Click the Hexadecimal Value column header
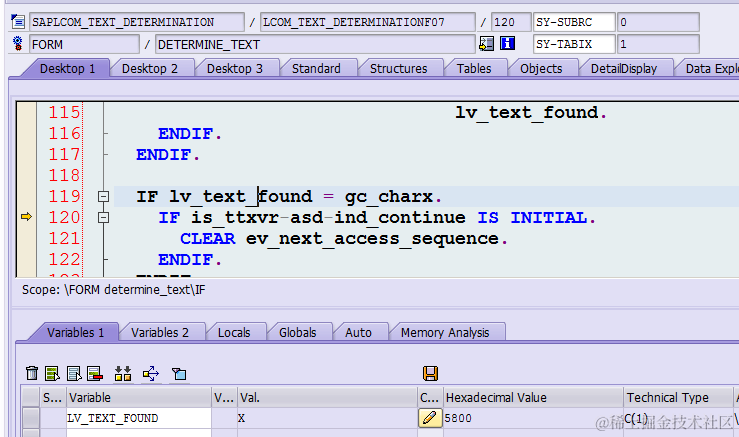This screenshot has width=739, height=437. coord(533,398)
